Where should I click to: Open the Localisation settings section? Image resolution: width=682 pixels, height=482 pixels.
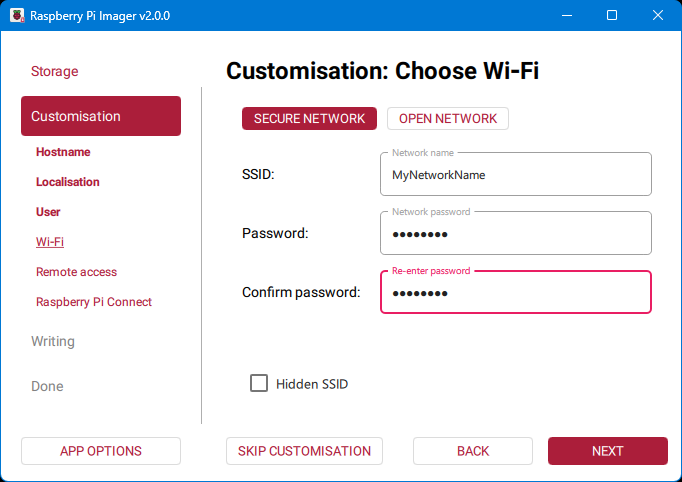tap(68, 182)
